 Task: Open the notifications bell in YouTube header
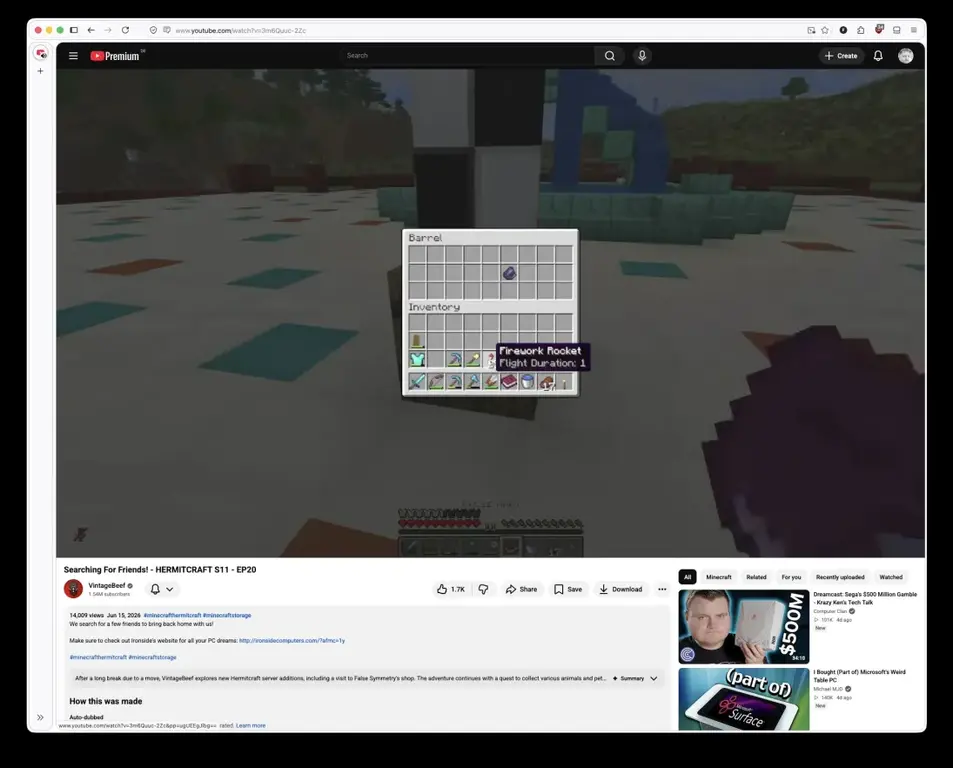pyautogui.click(x=878, y=56)
